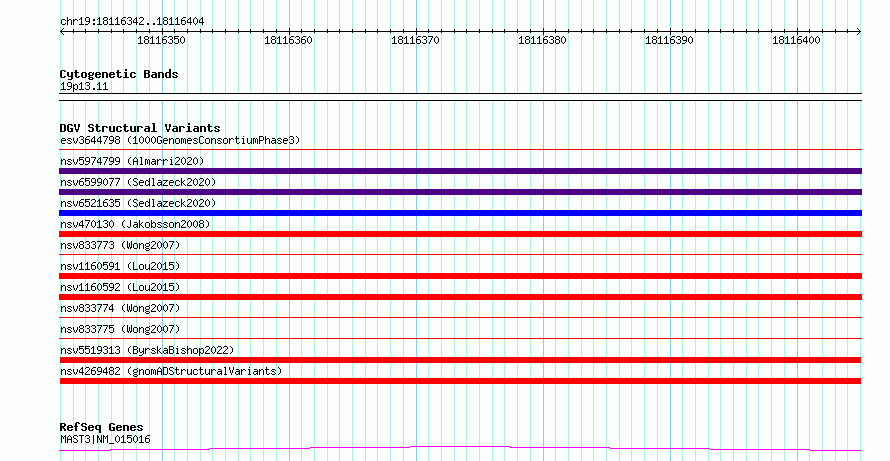
Task: Click the purple bar under nsv6599077
Action: pos(460,192)
